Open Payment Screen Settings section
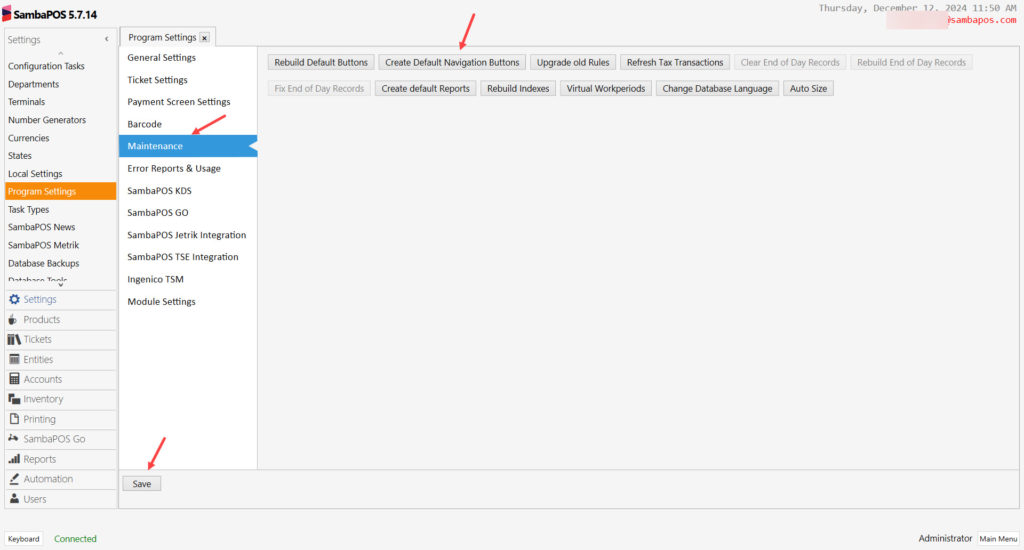Image resolution: width=1024 pixels, height=550 pixels. 188,102
